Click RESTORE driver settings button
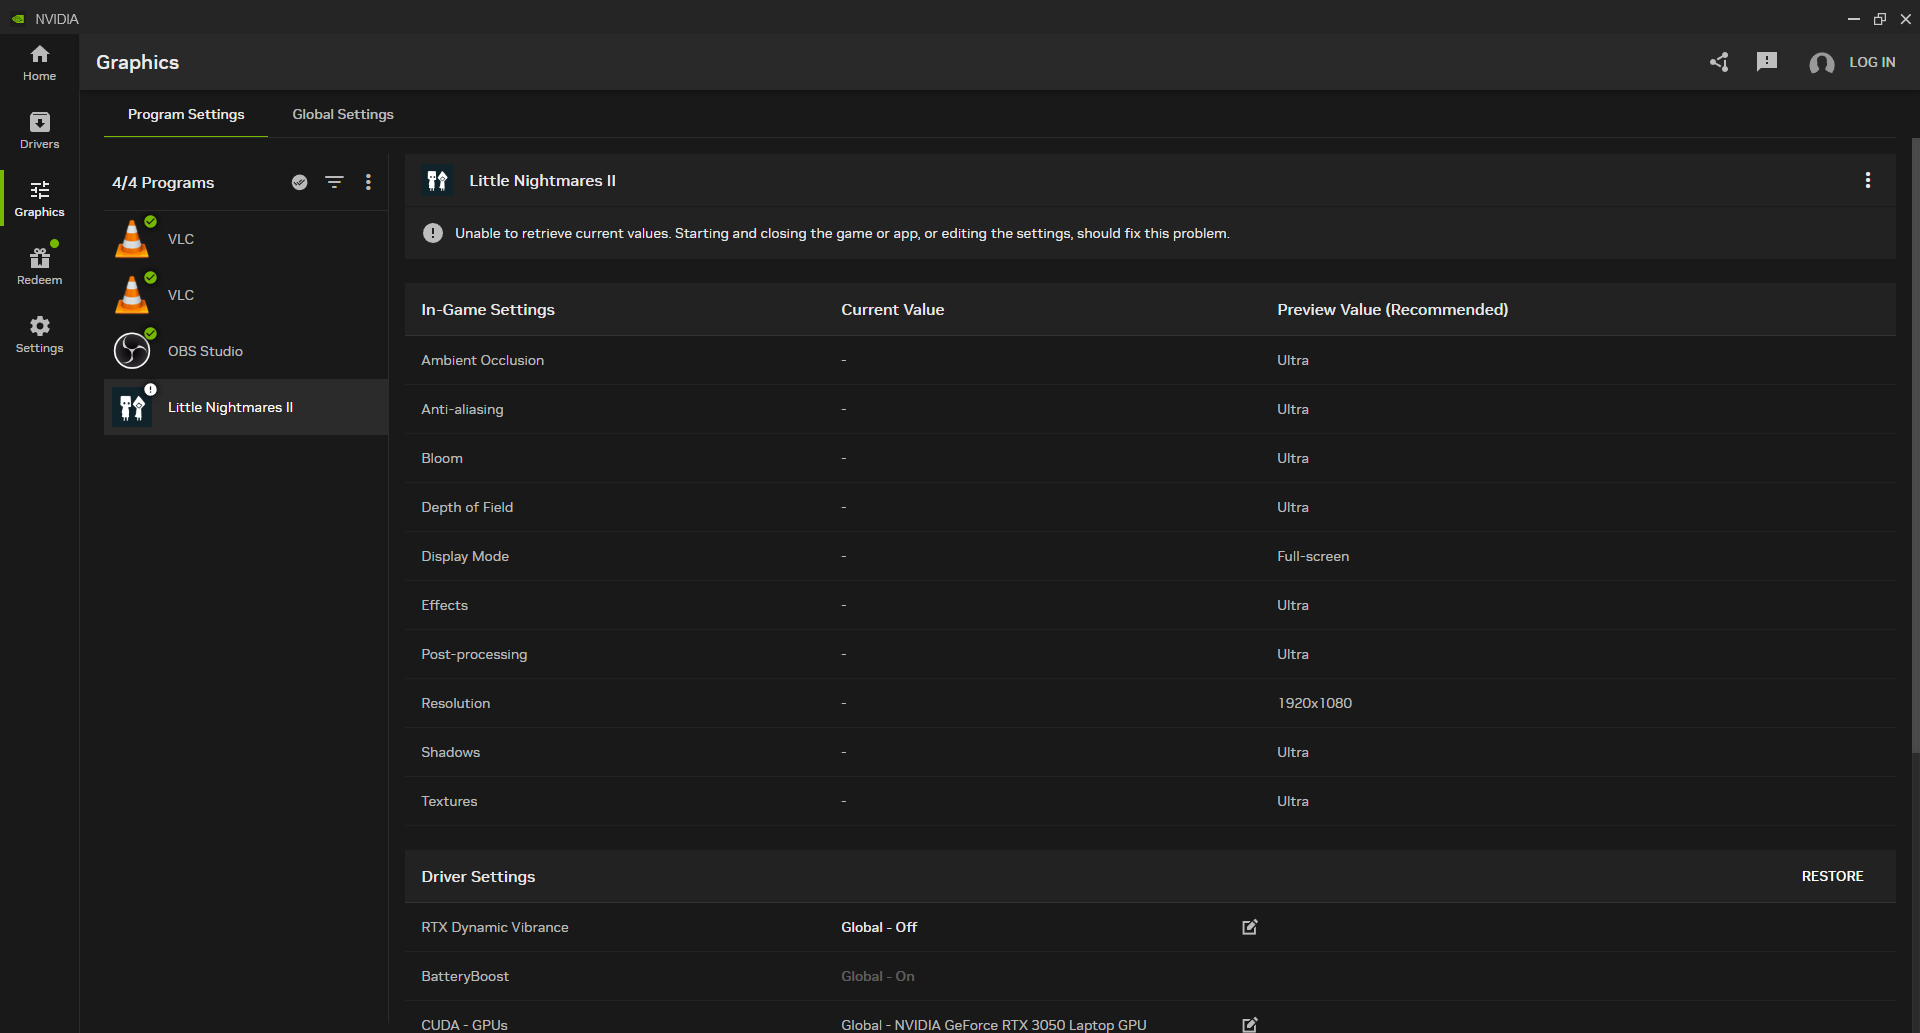 [x=1832, y=876]
